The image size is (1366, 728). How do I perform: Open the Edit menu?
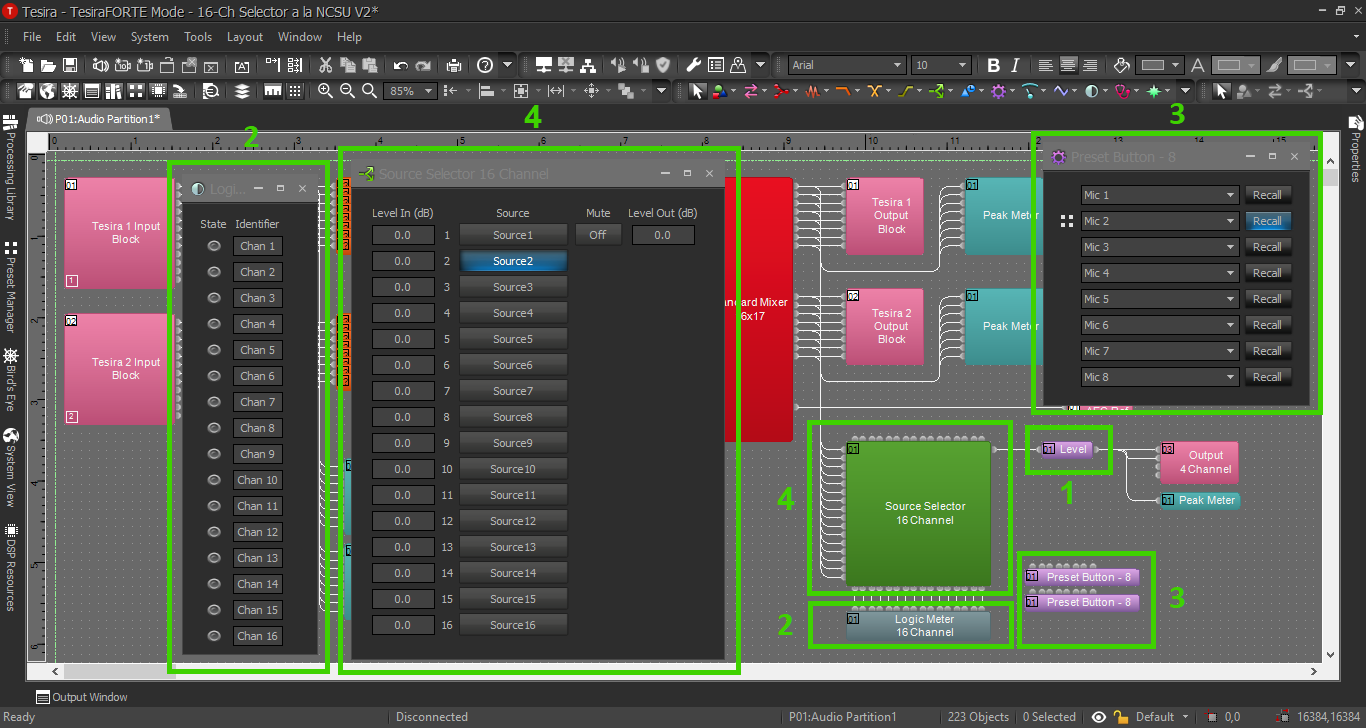point(66,37)
